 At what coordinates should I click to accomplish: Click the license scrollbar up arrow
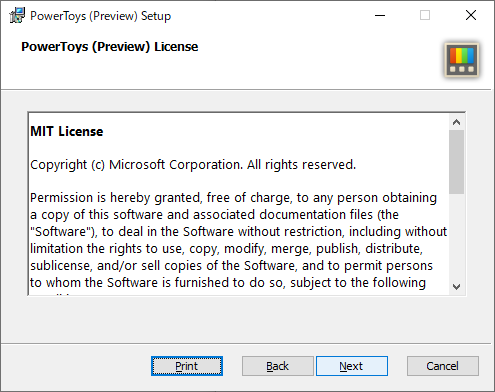456,122
